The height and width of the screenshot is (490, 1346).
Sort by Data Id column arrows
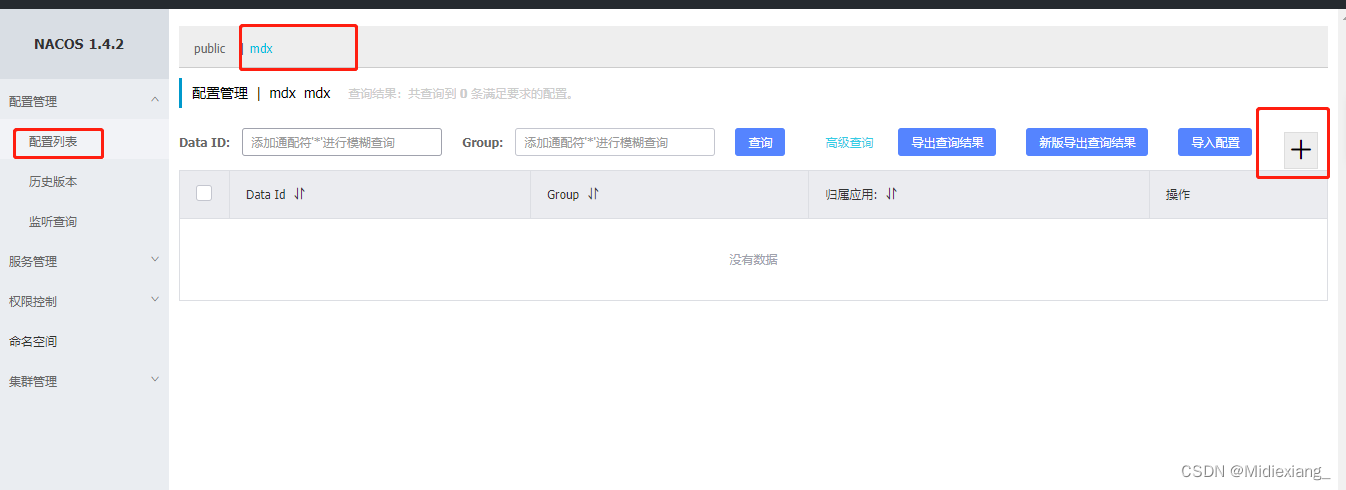click(299, 194)
